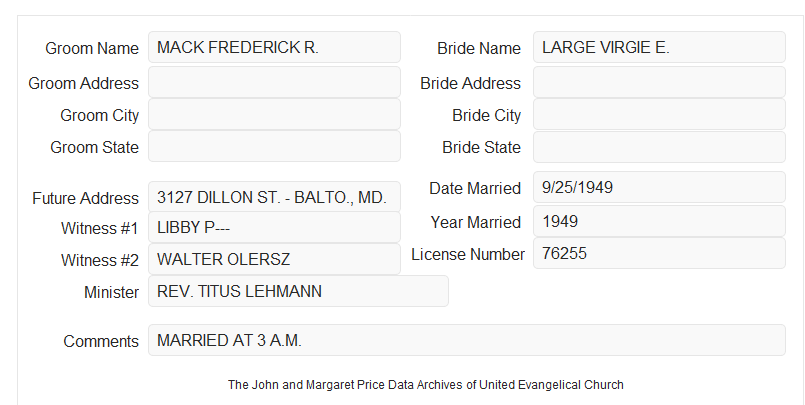The image size is (805, 405).
Task: Click the empty Bride Address field
Action: (659, 82)
